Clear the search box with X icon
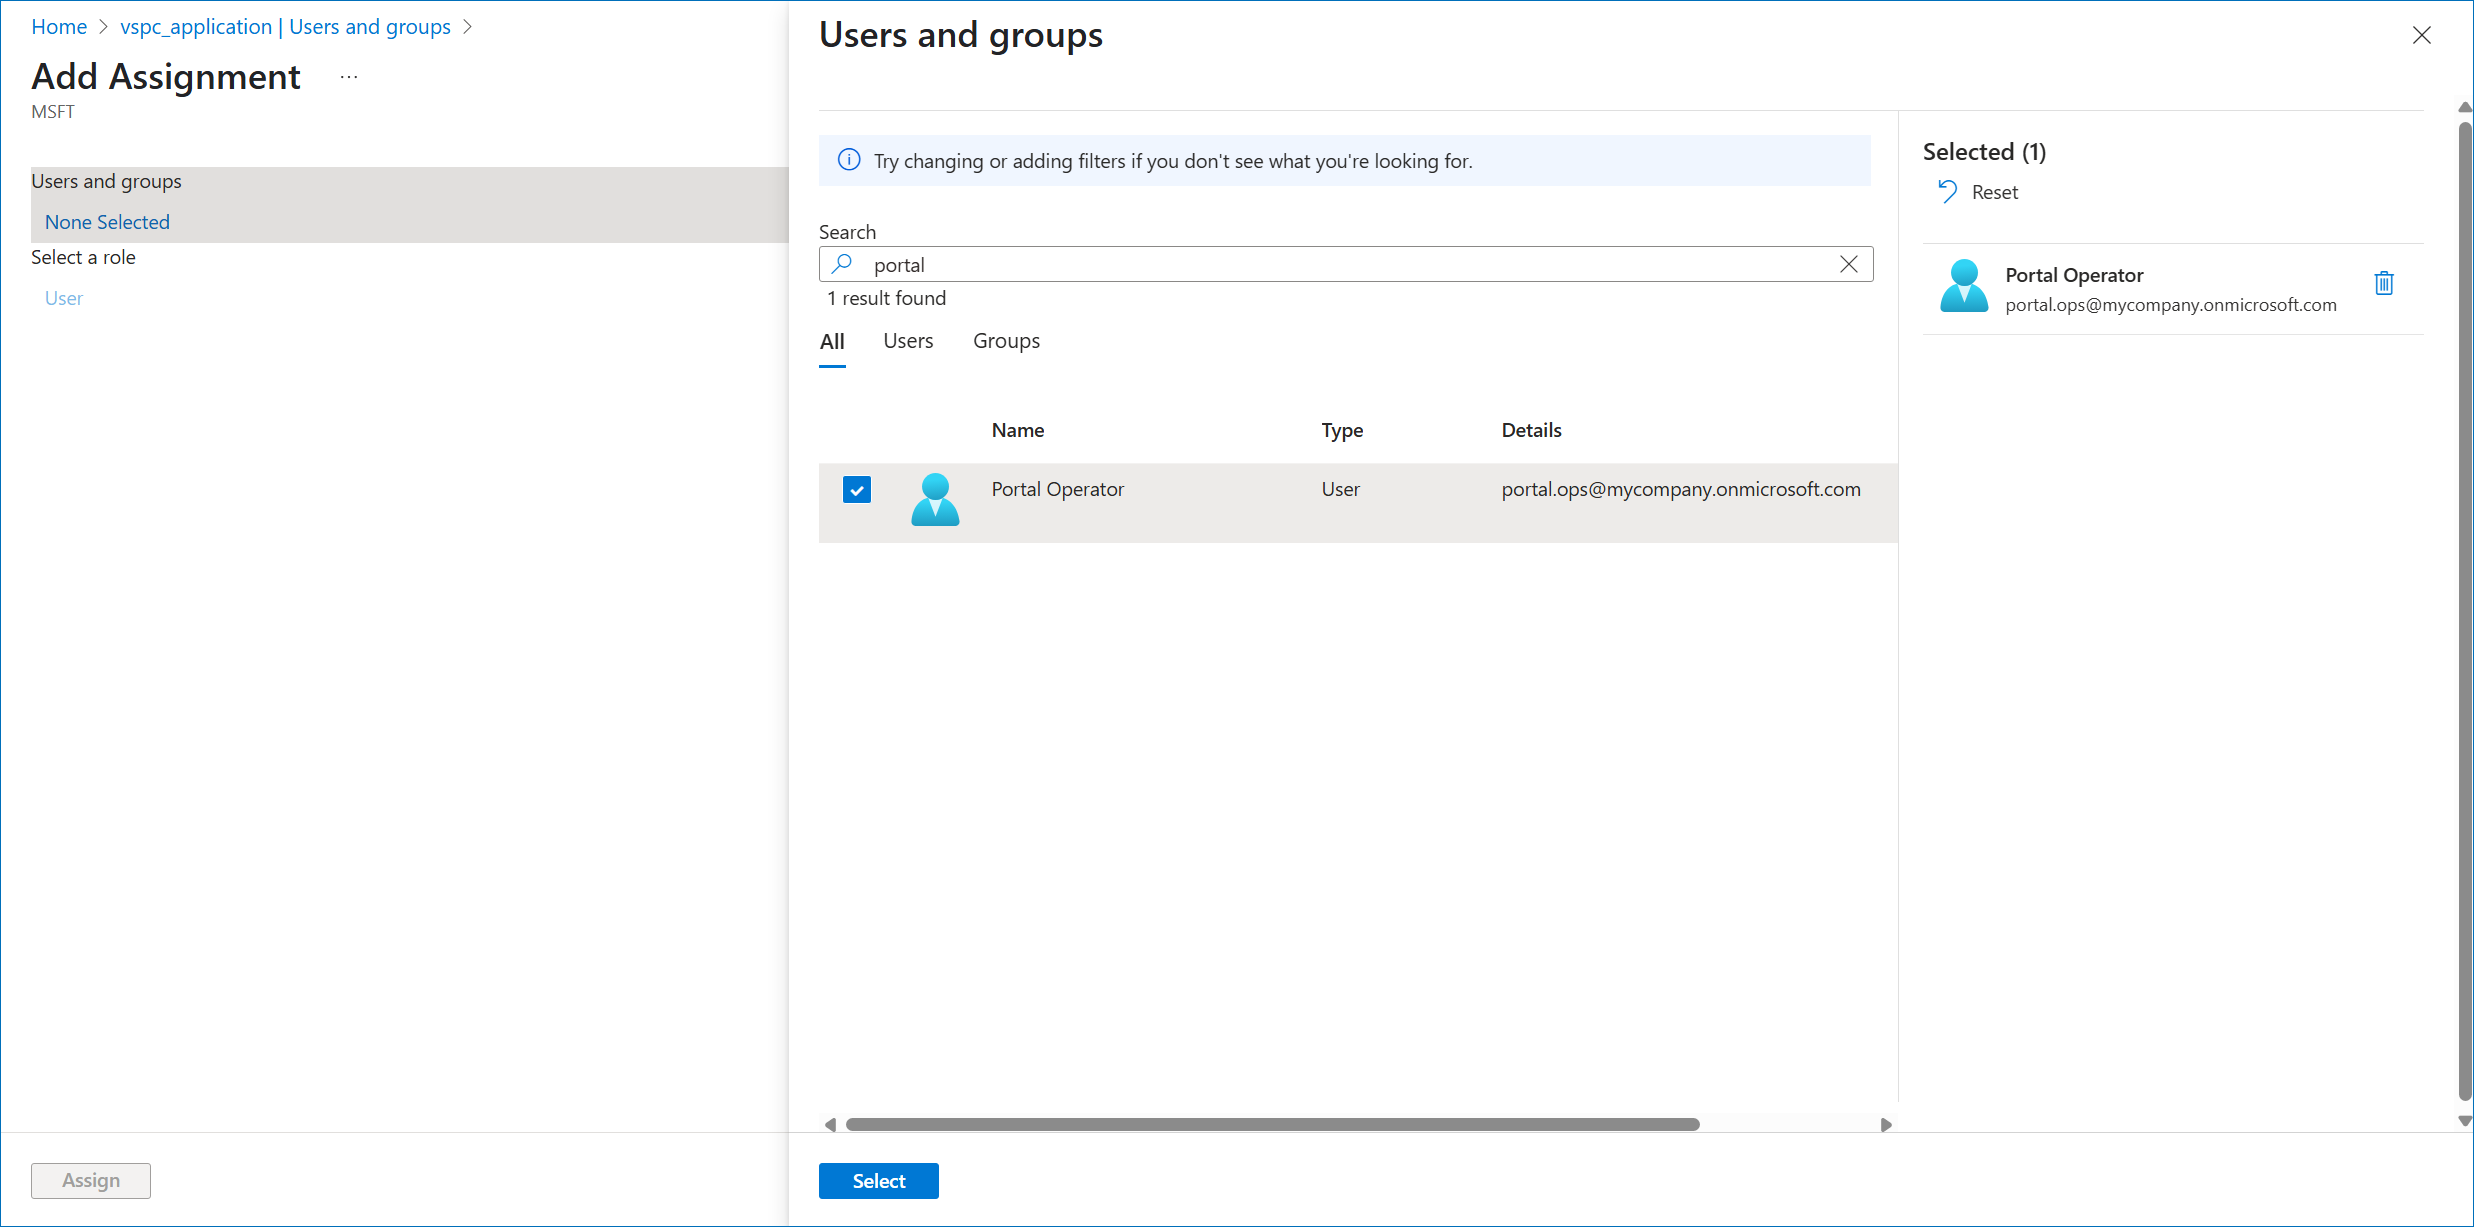Viewport: 2474px width, 1227px height. [1848, 264]
